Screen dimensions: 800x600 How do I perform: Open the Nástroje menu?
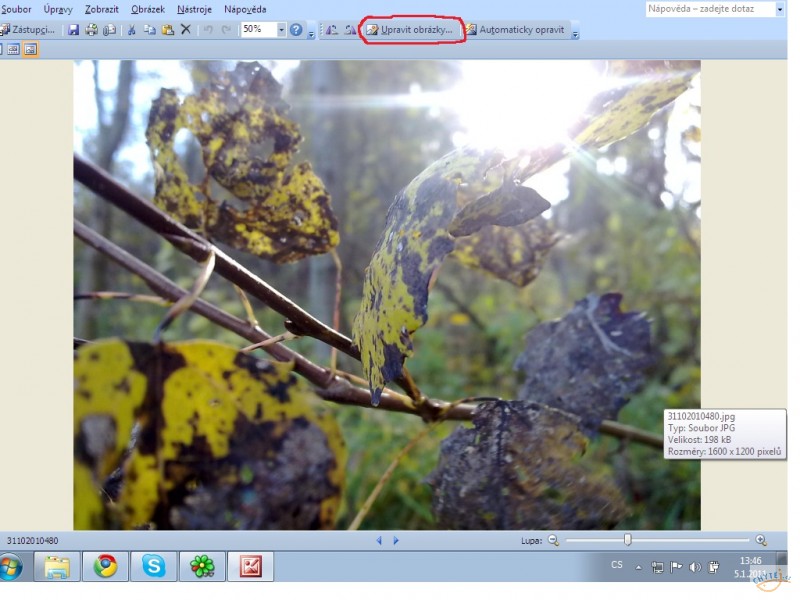pyautogui.click(x=194, y=9)
